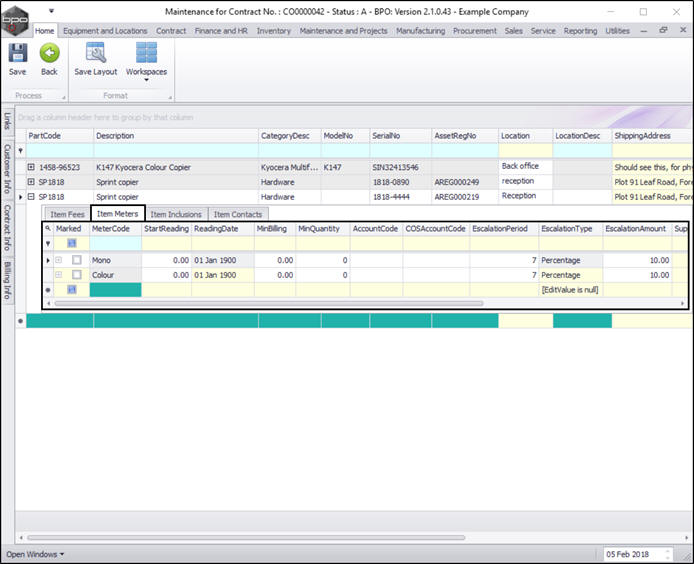Click the search icon in the meters grid header
694x564 pixels.
(x=48, y=228)
